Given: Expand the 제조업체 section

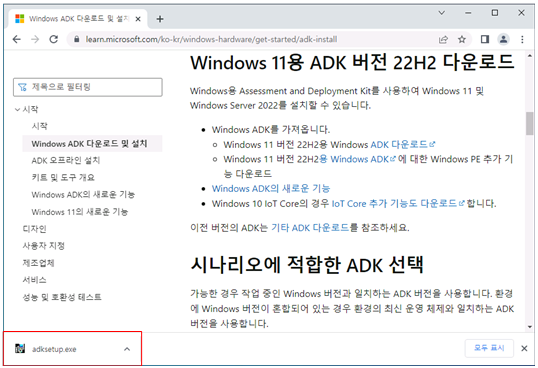Looking at the screenshot, I should pos(38,263).
